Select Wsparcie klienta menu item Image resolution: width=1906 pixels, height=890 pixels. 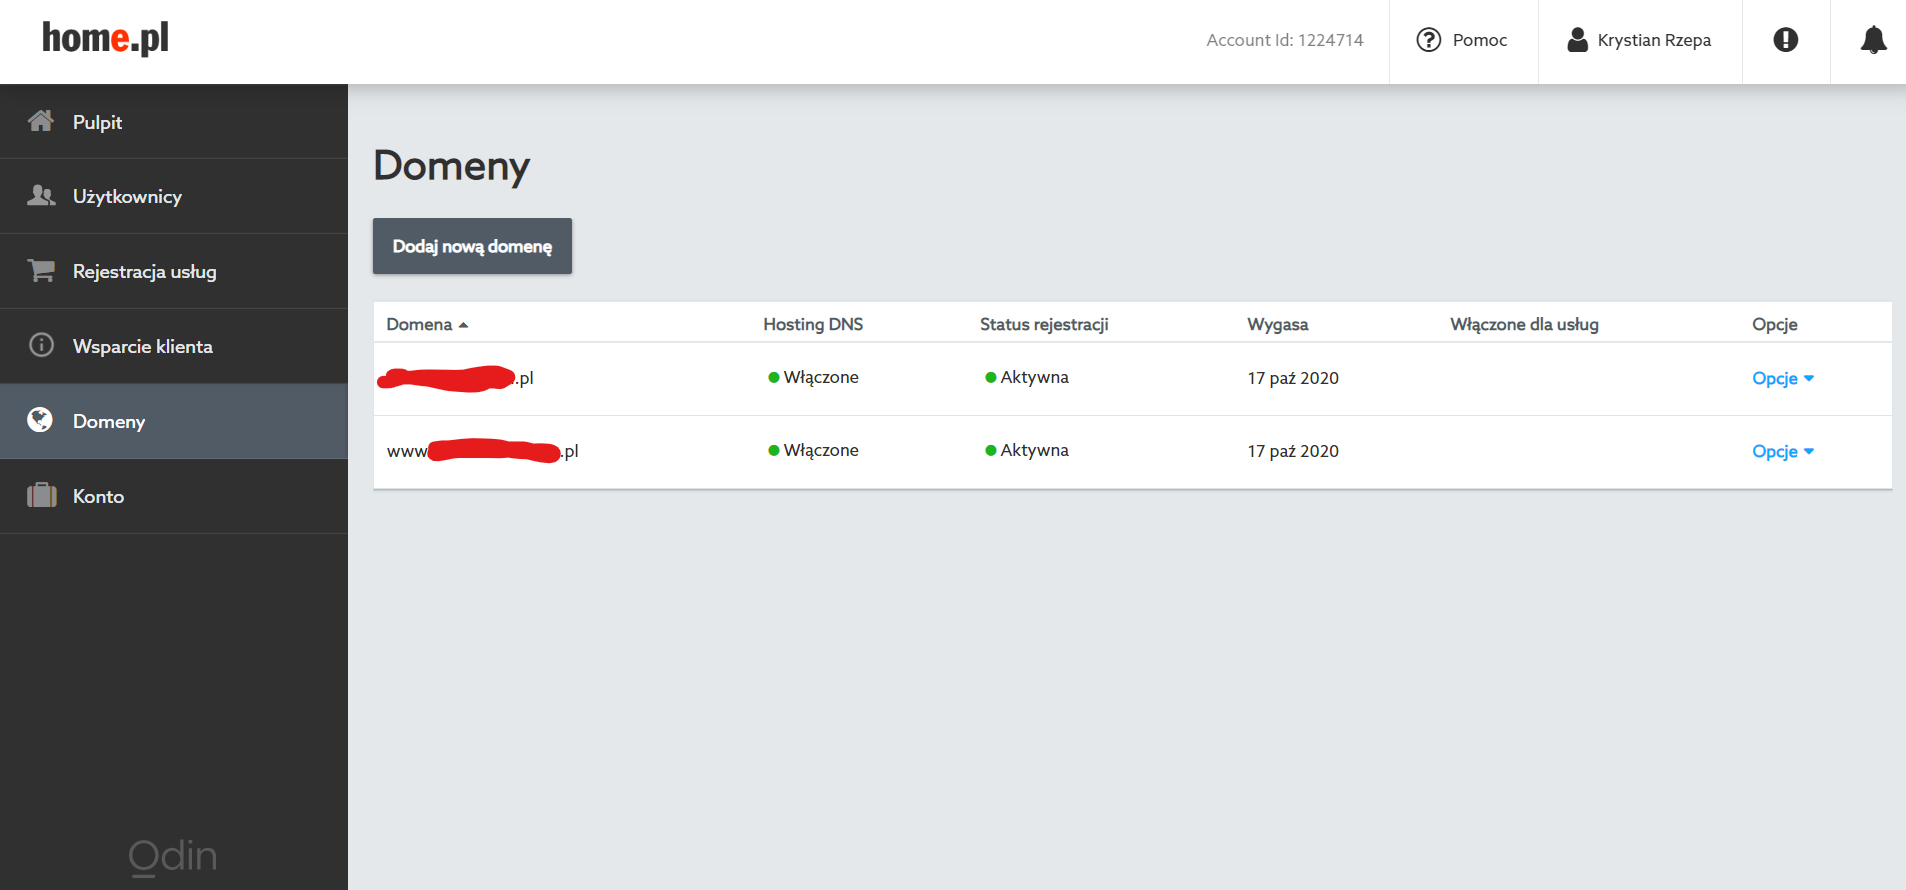pos(174,347)
